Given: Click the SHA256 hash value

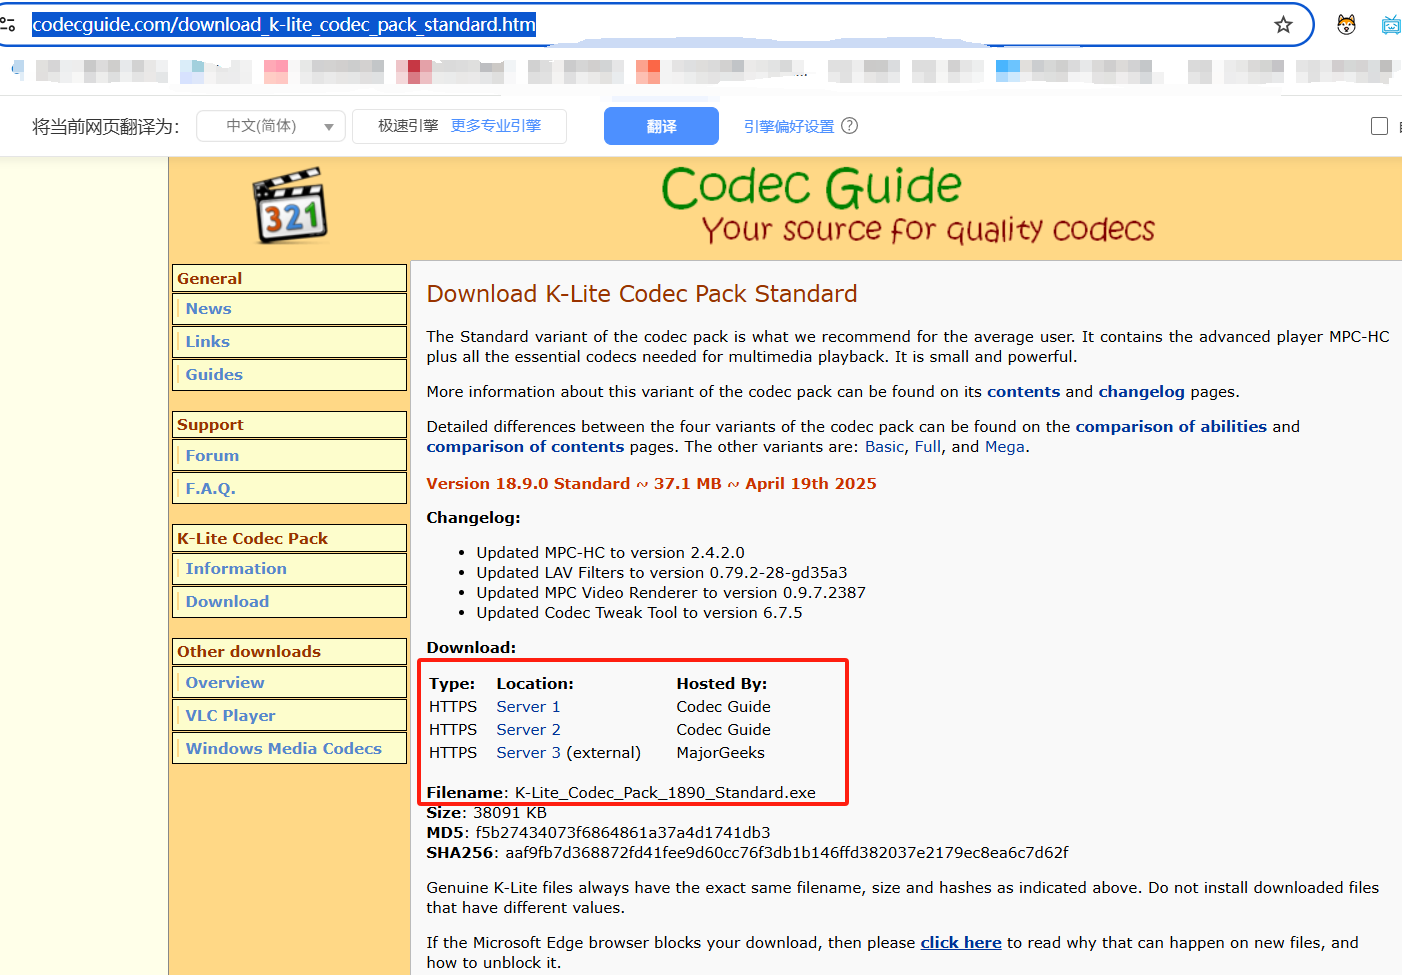Looking at the screenshot, I should 786,853.
